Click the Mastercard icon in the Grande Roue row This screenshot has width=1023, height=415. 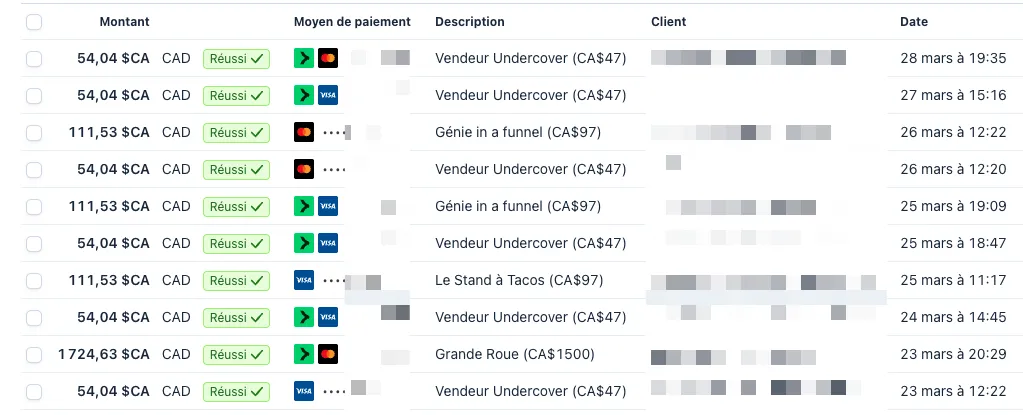click(x=327, y=355)
